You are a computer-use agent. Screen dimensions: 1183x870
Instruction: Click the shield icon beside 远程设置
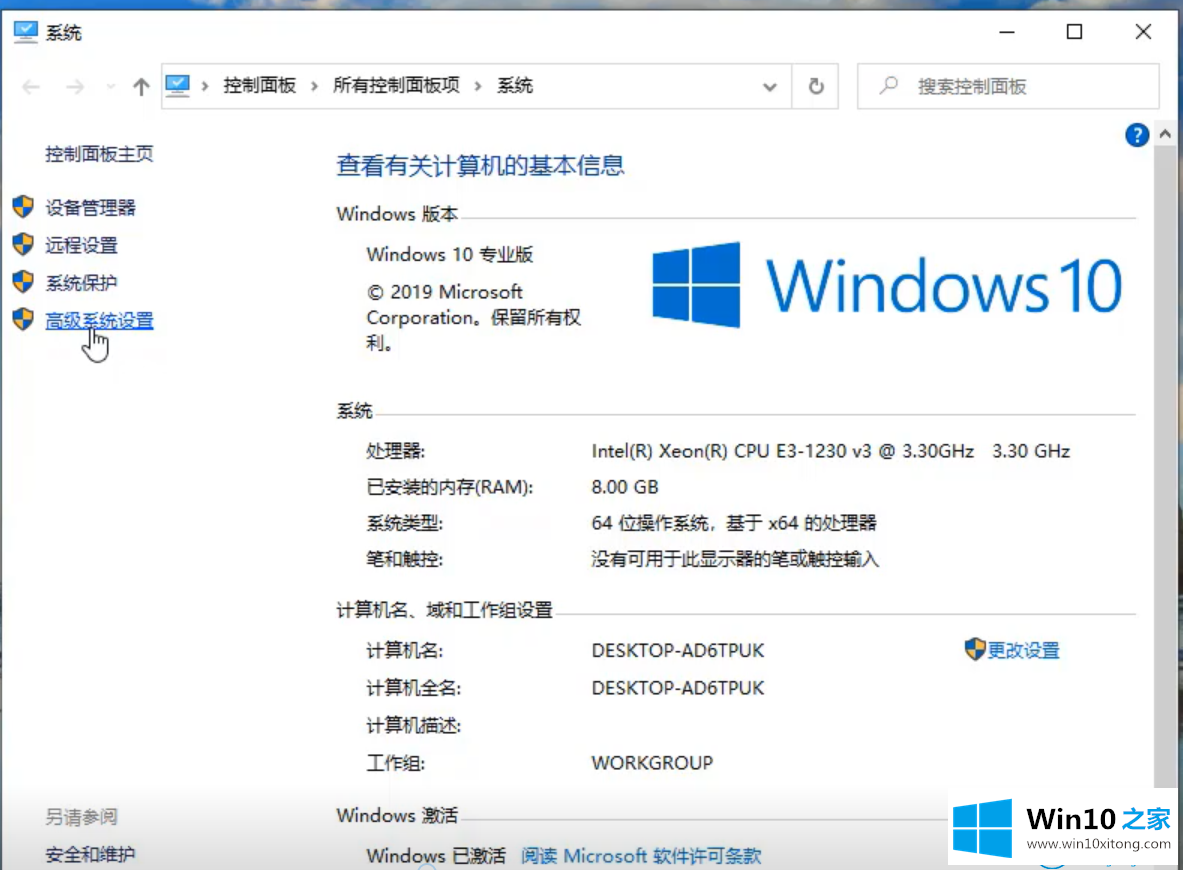click(23, 244)
